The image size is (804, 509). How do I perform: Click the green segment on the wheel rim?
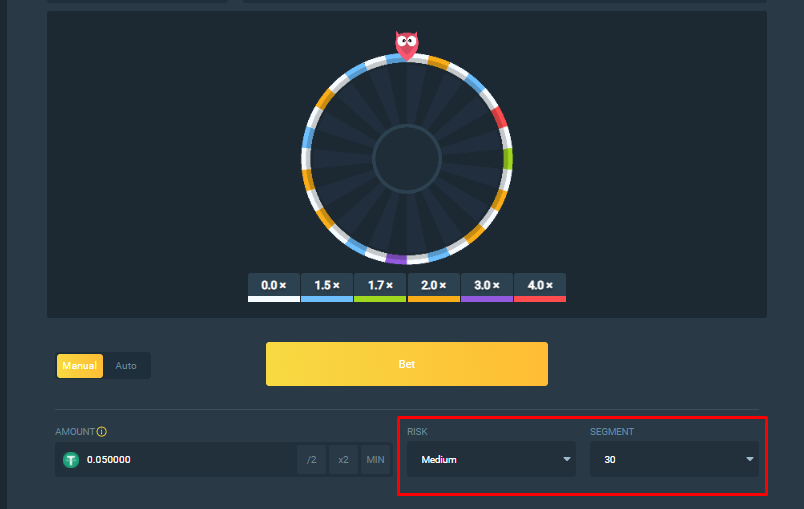[508, 158]
